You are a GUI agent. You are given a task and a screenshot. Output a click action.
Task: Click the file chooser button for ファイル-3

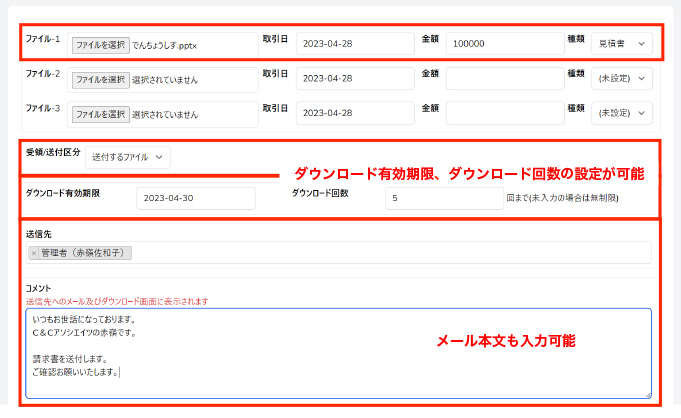[100, 114]
